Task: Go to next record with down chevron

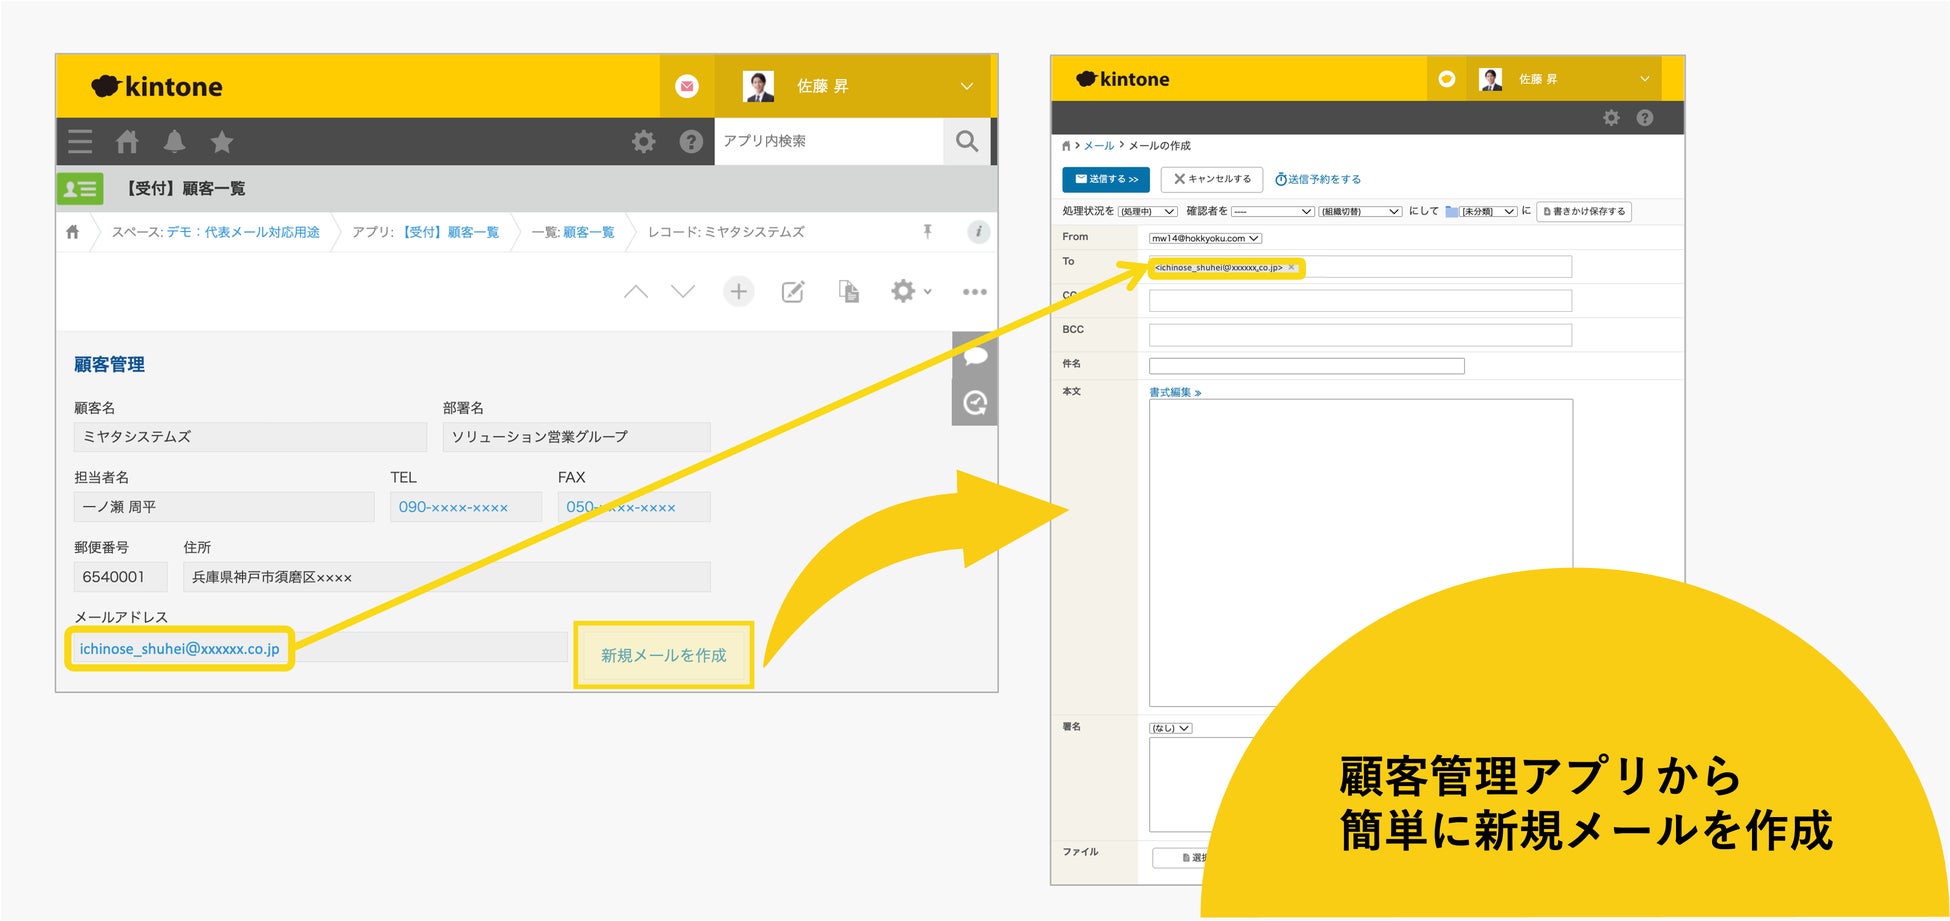Action: [x=683, y=291]
